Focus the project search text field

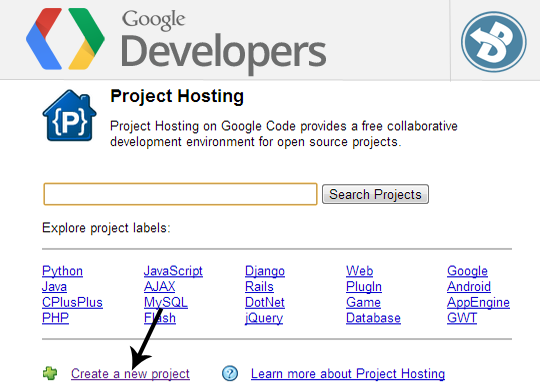tap(180, 194)
